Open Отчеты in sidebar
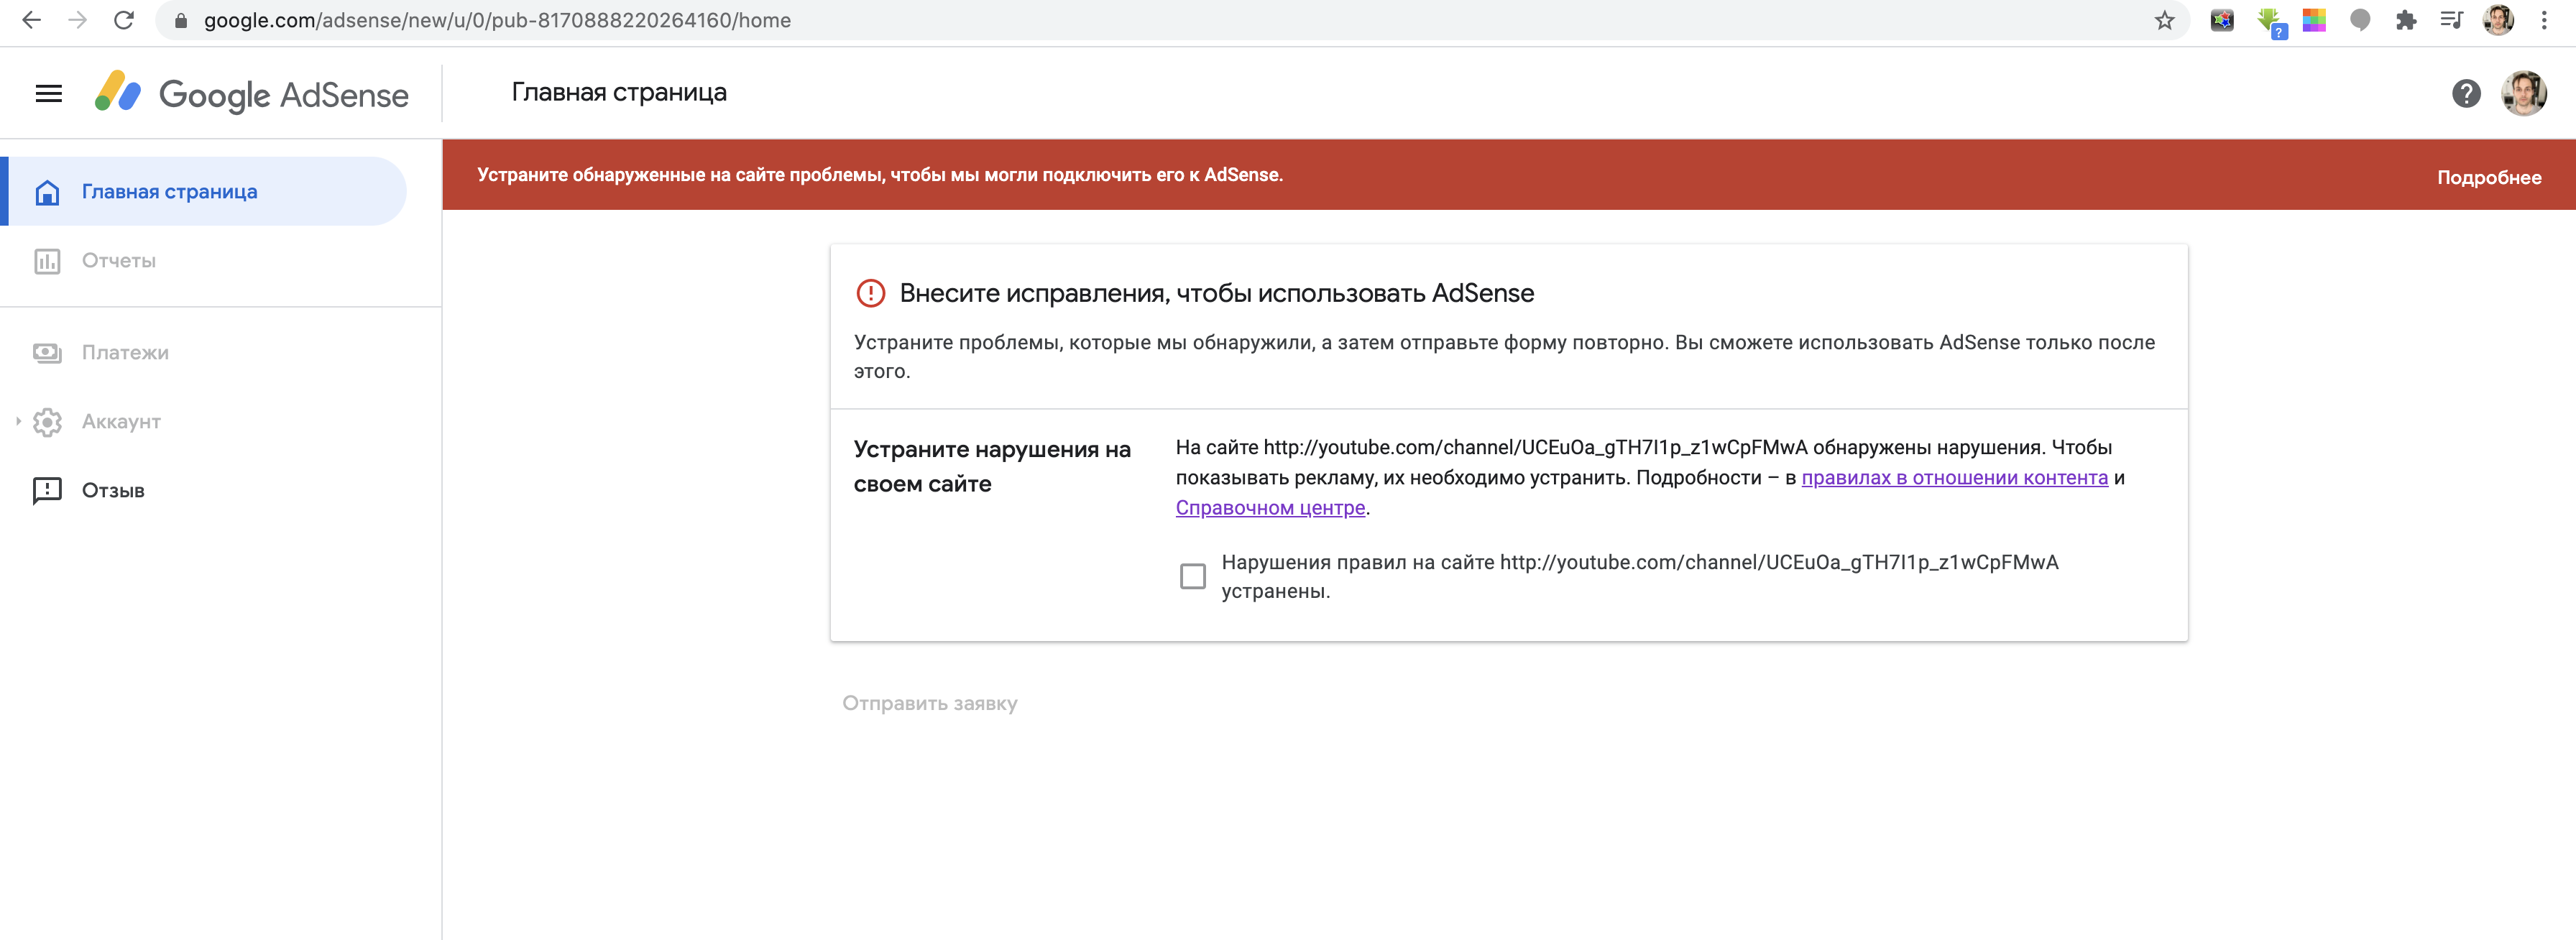Viewport: 2576px width, 940px height. pyautogui.click(x=118, y=261)
